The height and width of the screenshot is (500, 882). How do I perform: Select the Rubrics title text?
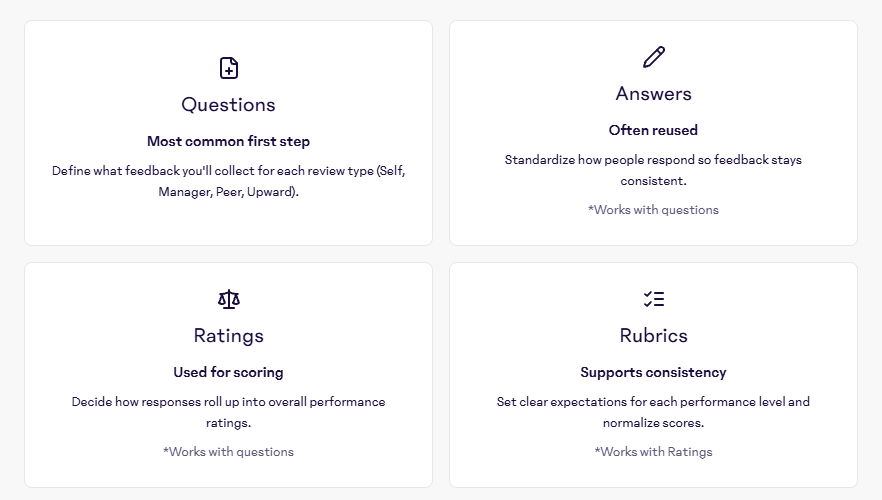(654, 336)
